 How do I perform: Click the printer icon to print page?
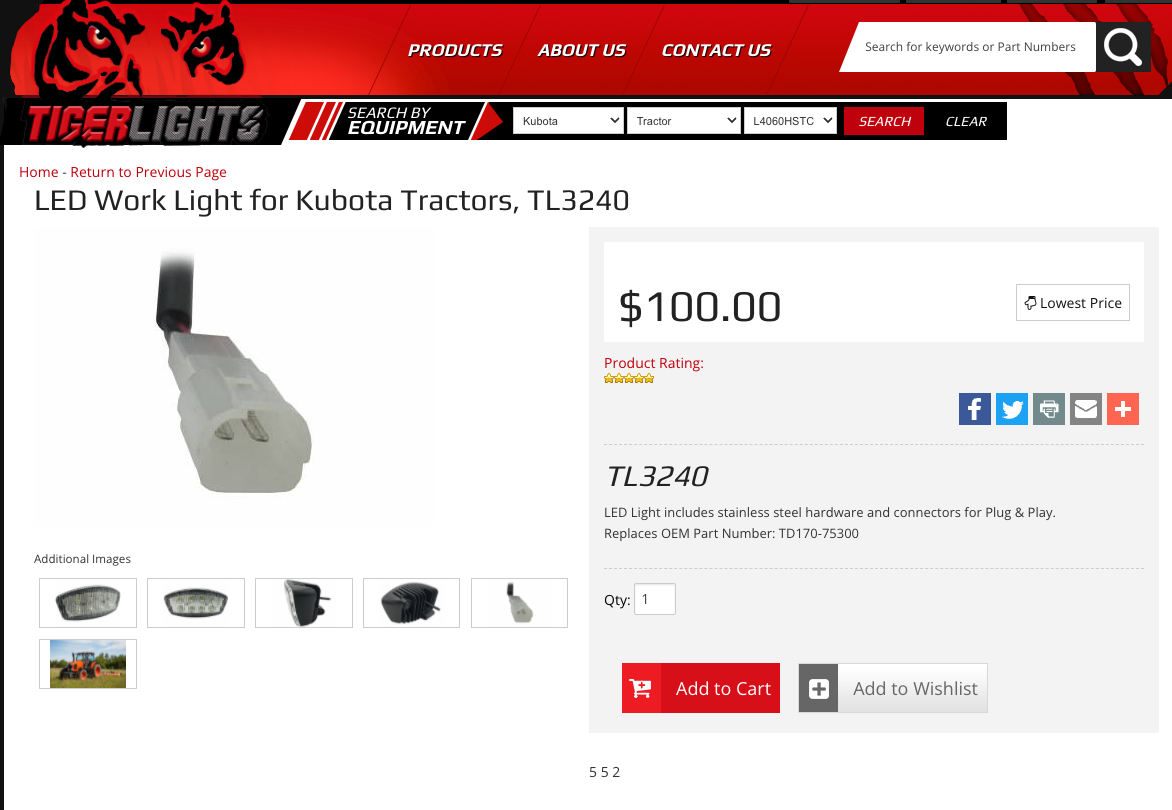point(1049,409)
